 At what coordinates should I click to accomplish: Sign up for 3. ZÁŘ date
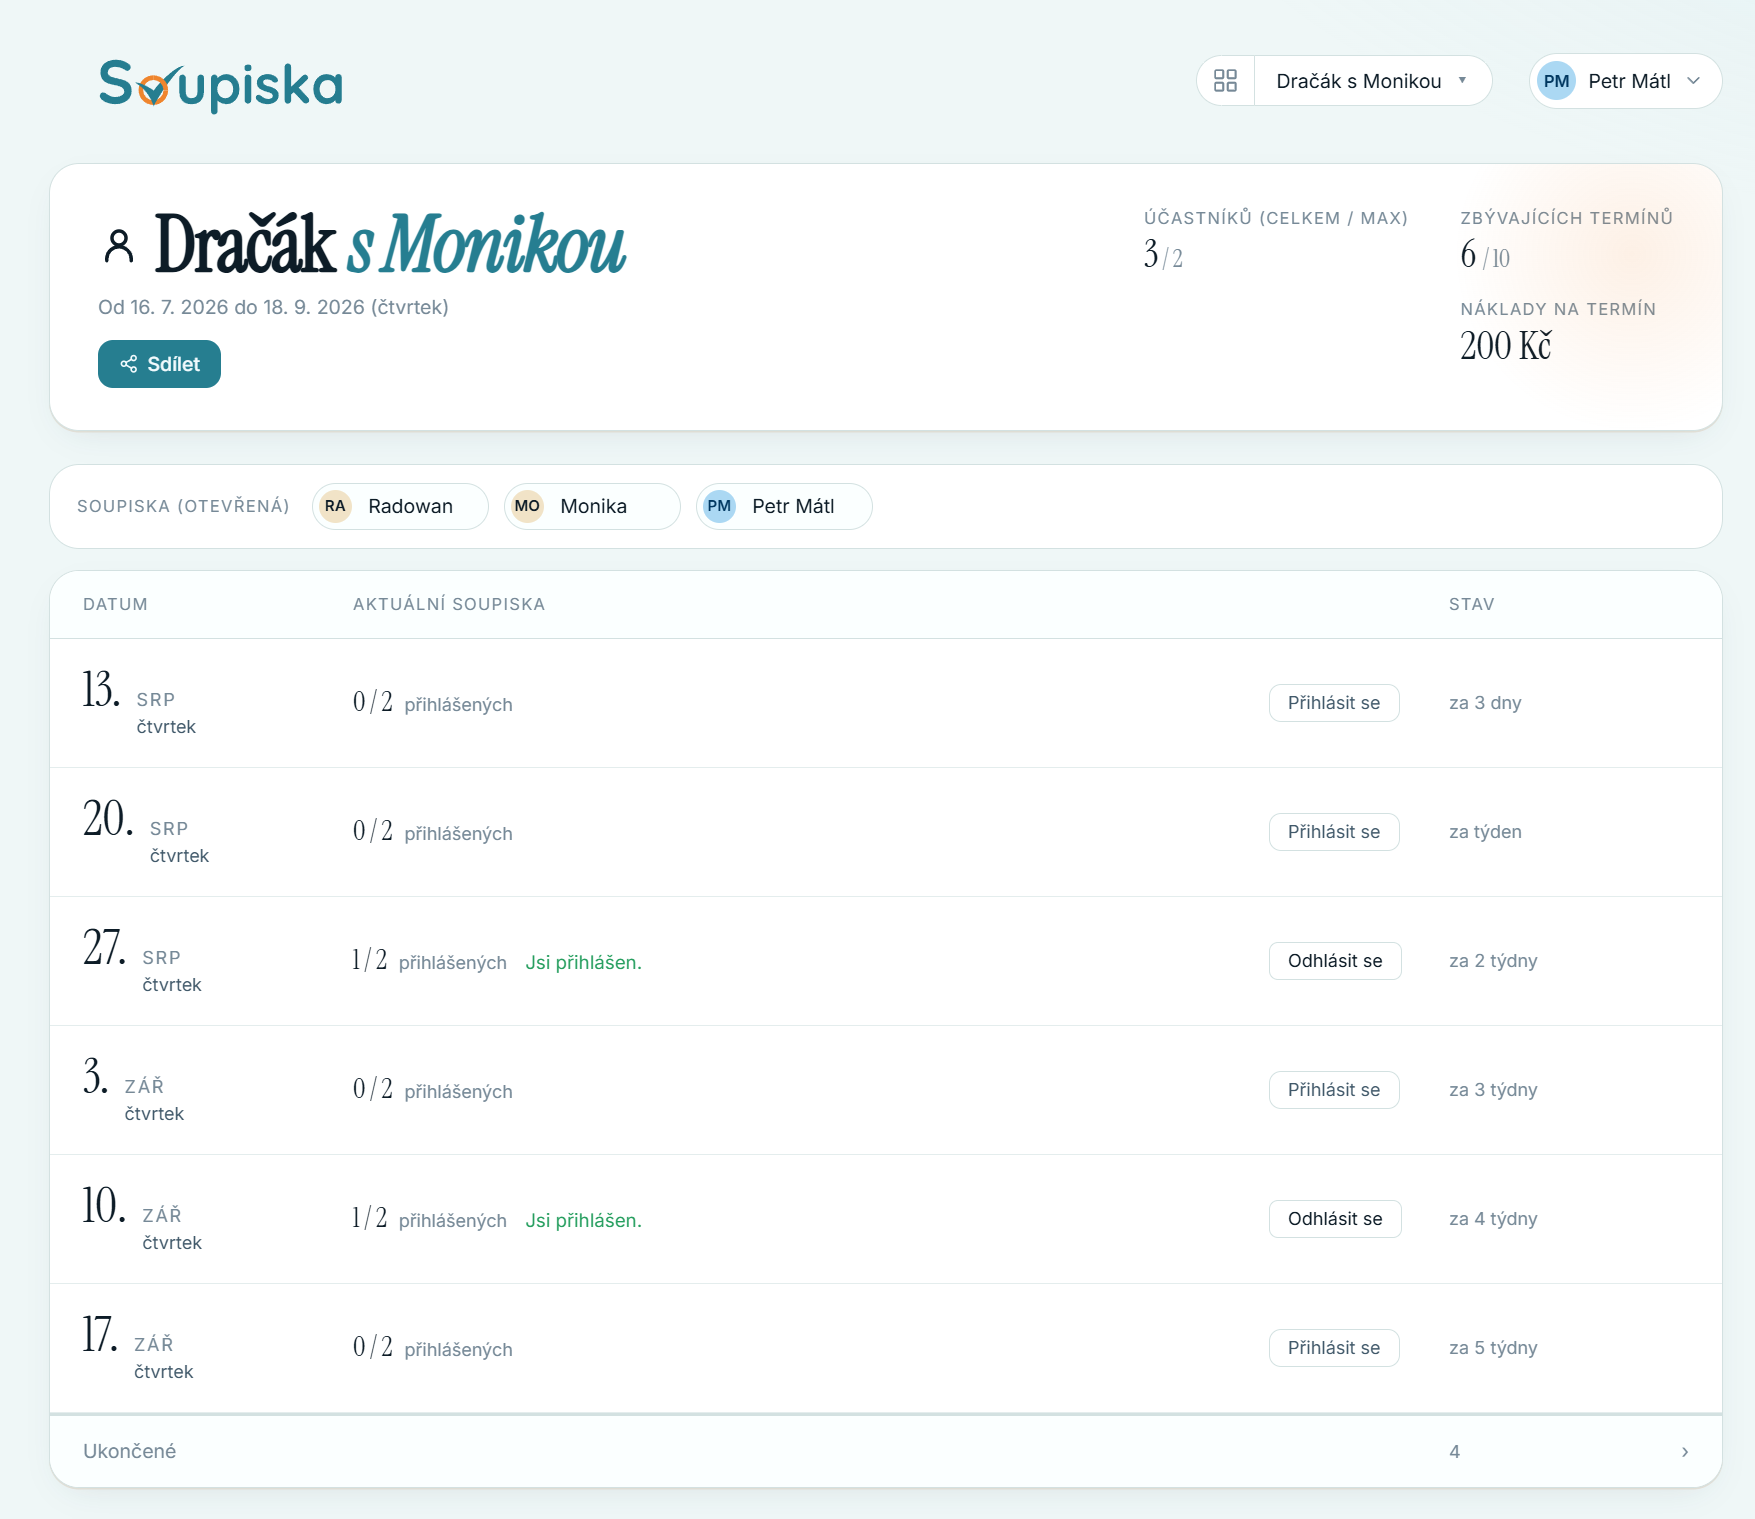coord(1334,1090)
